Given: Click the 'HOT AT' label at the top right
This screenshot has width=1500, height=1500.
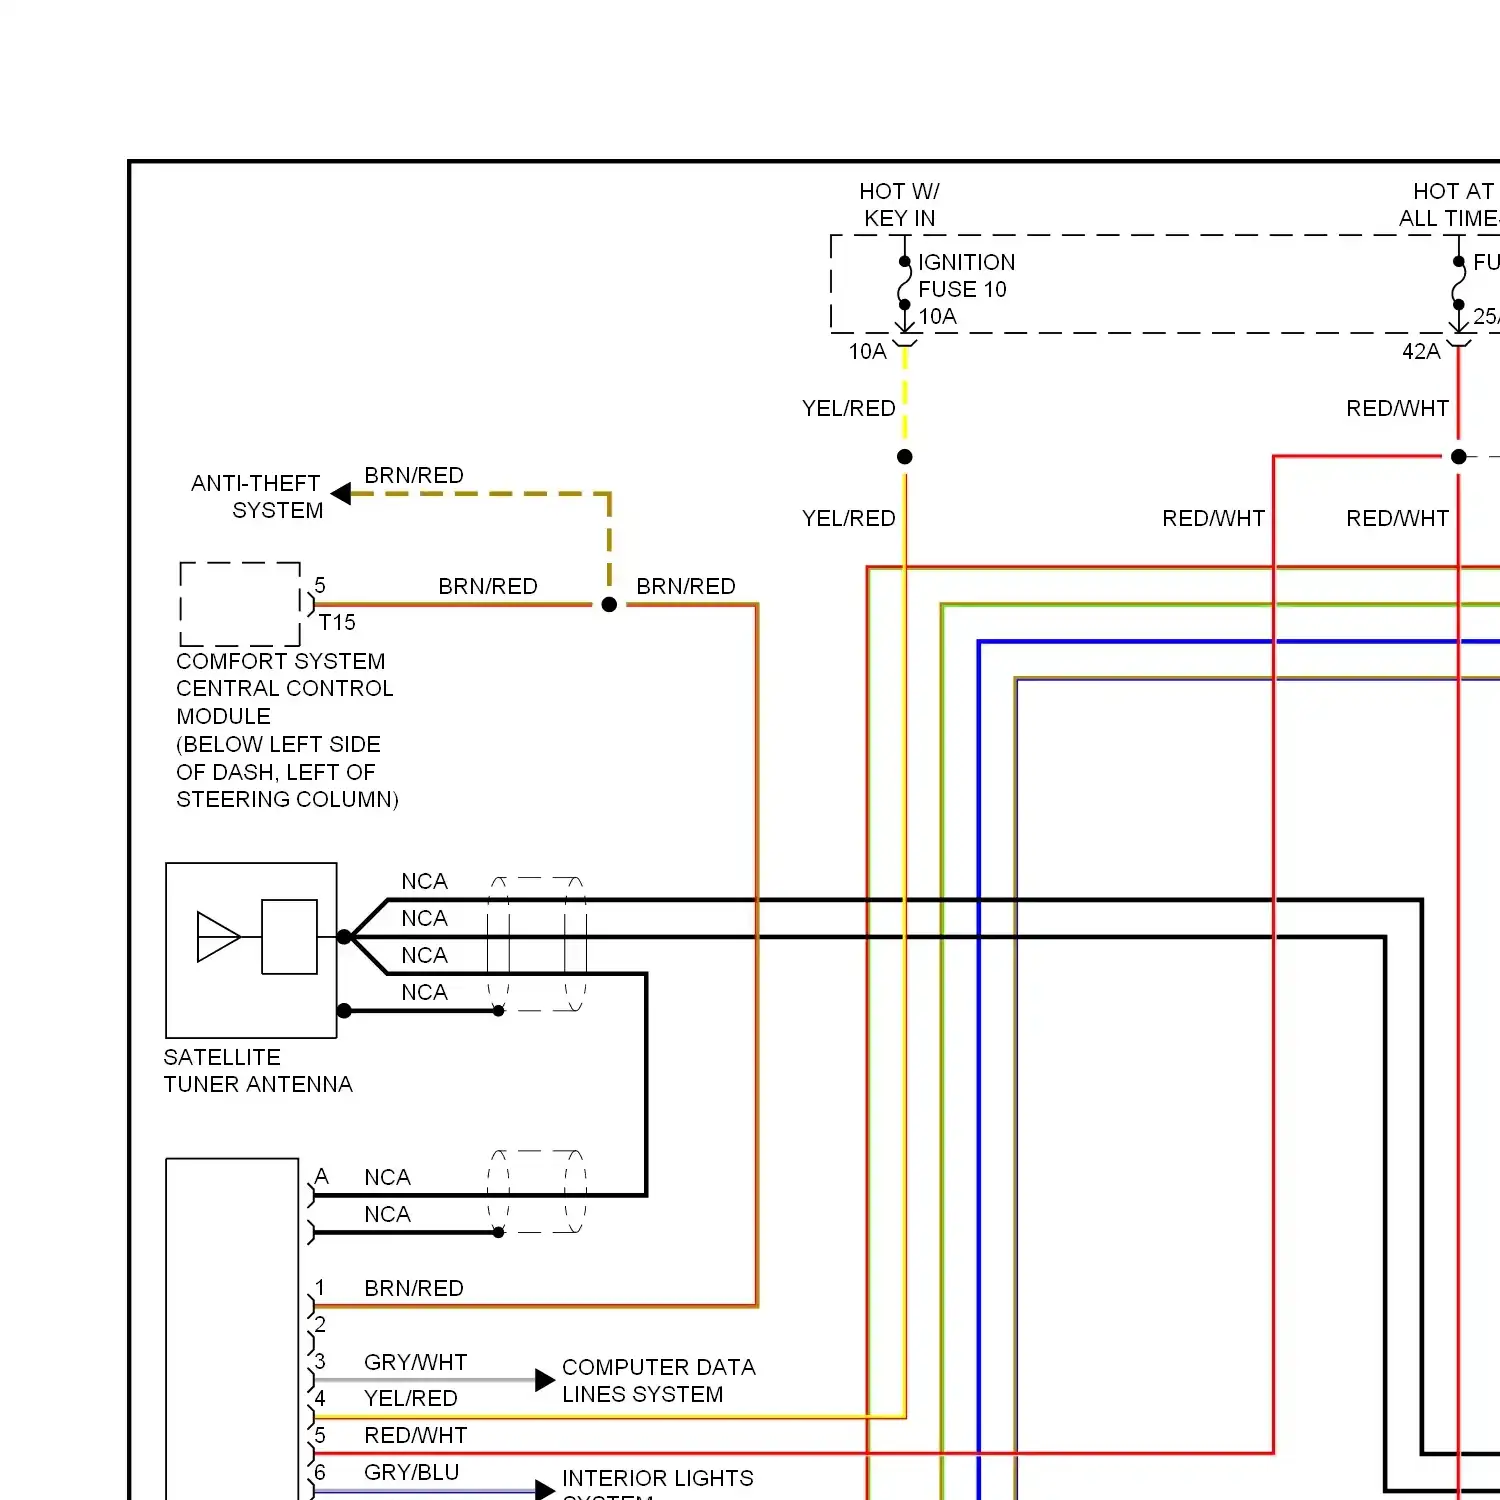Looking at the screenshot, I should [x=1453, y=191].
